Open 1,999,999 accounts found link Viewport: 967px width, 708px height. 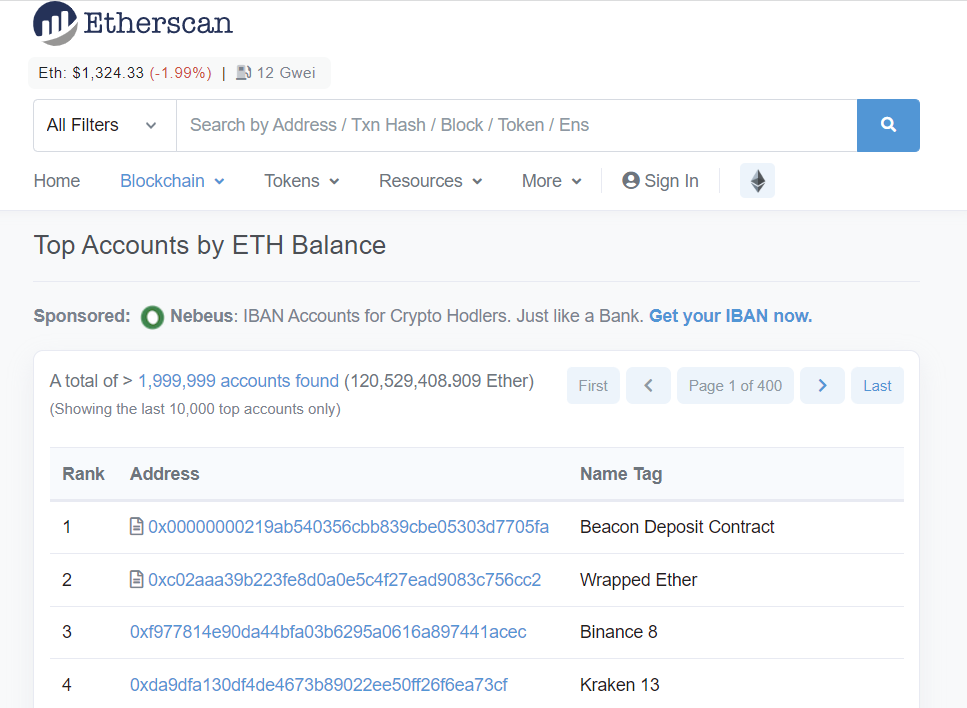point(239,381)
